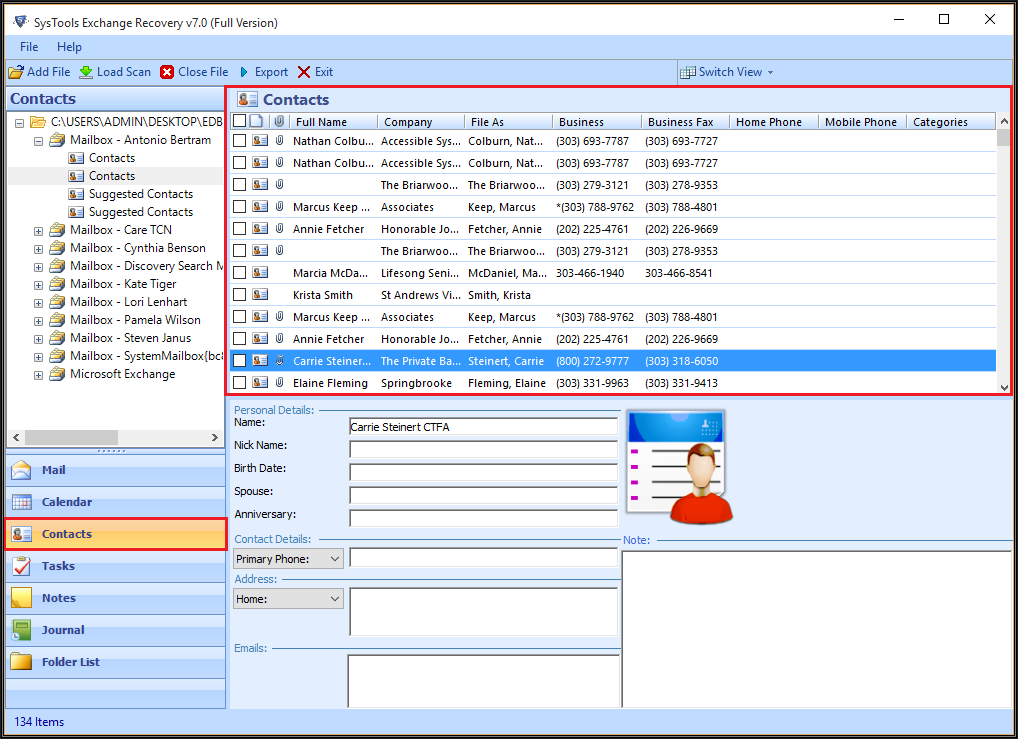Click the Load Scan green arrow icon
This screenshot has height=739, width=1018.
pos(86,72)
